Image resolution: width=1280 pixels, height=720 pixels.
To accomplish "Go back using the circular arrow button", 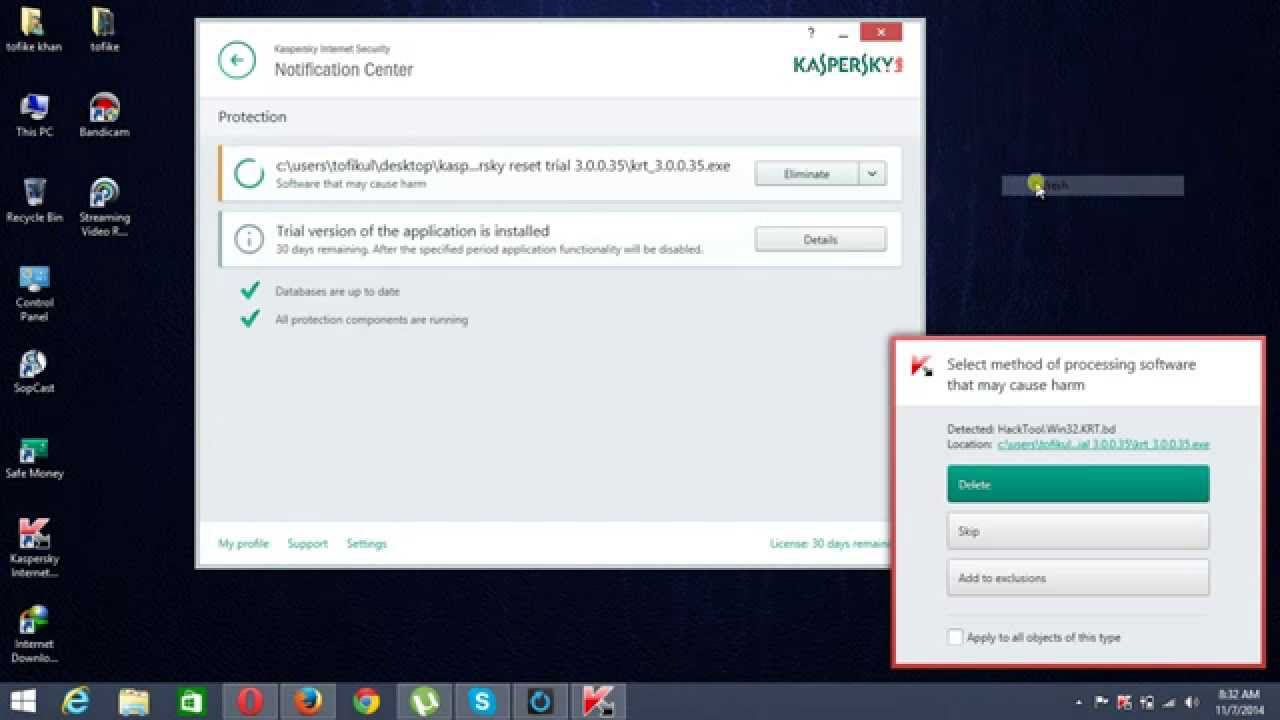I will pyautogui.click(x=237, y=60).
